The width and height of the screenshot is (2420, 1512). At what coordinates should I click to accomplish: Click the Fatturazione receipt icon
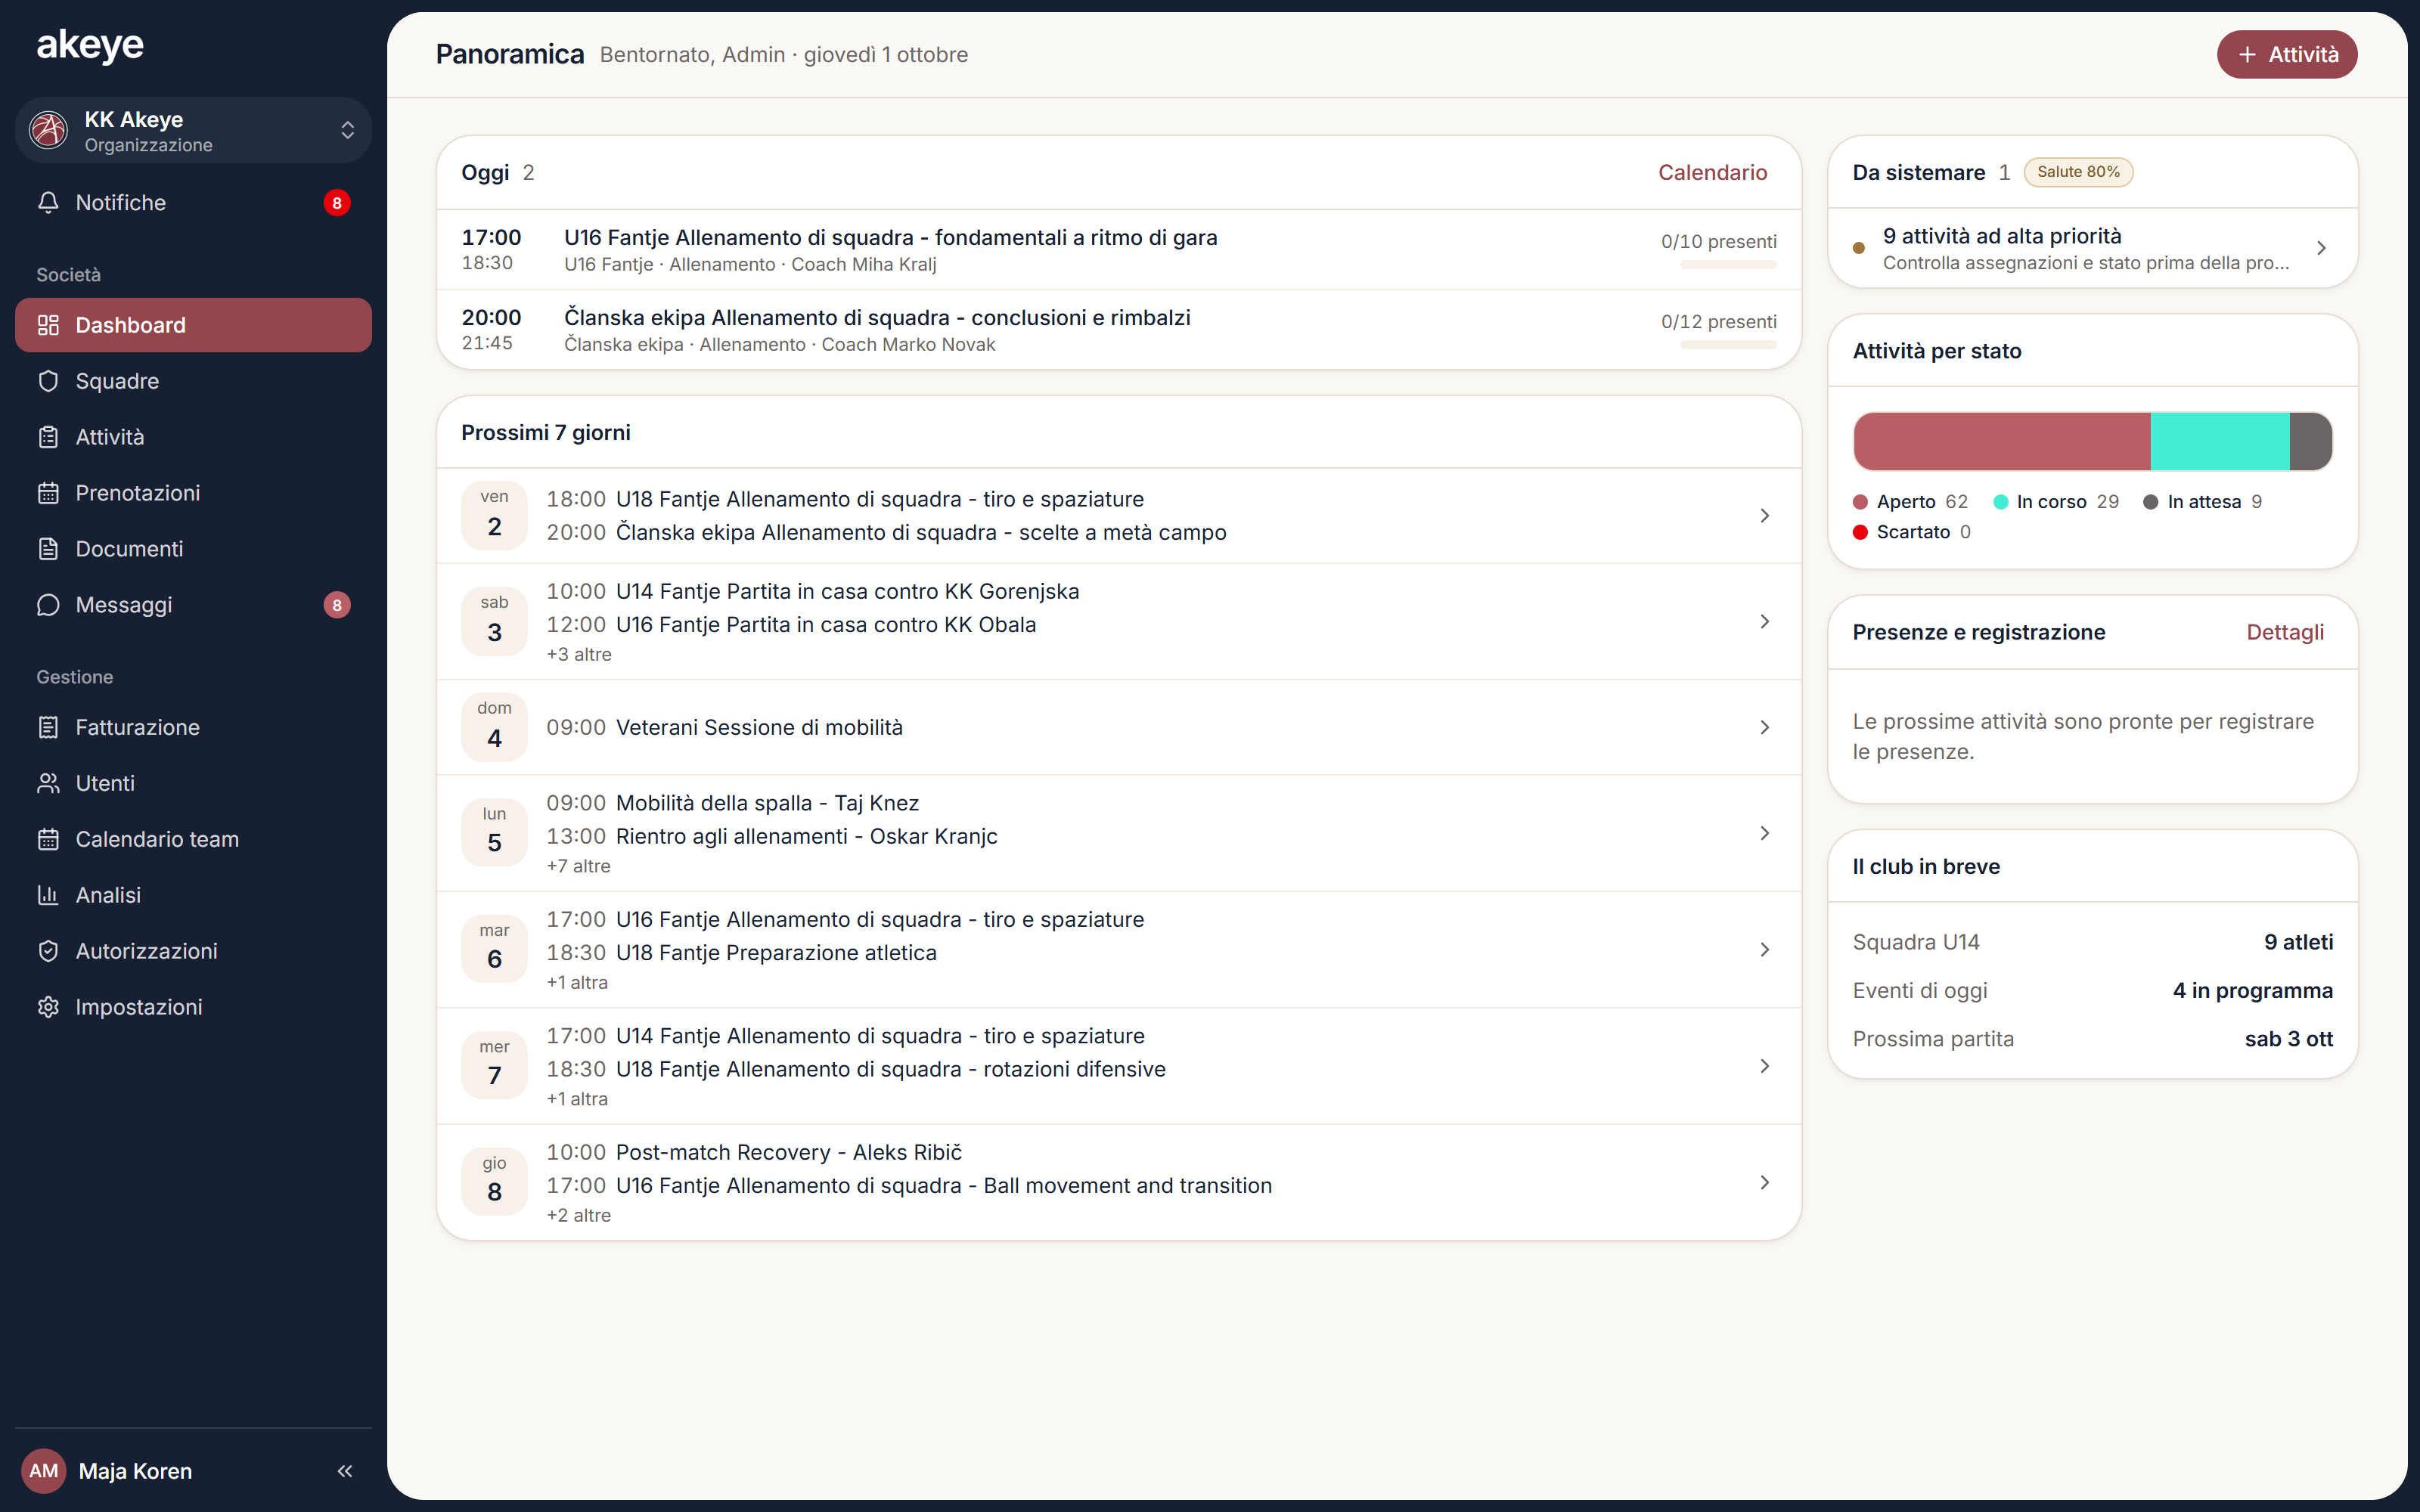[48, 727]
